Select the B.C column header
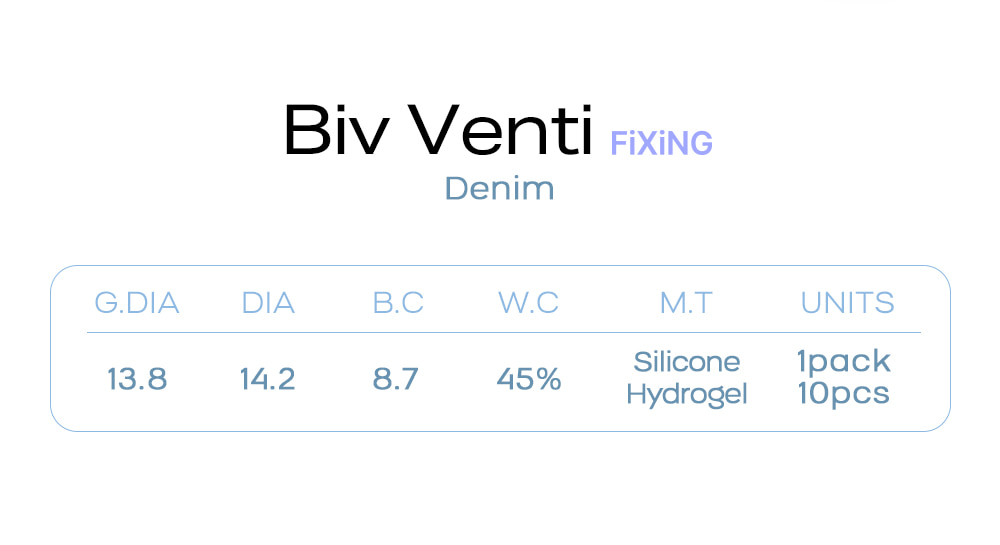This screenshot has height=545, width=1000. [x=398, y=303]
